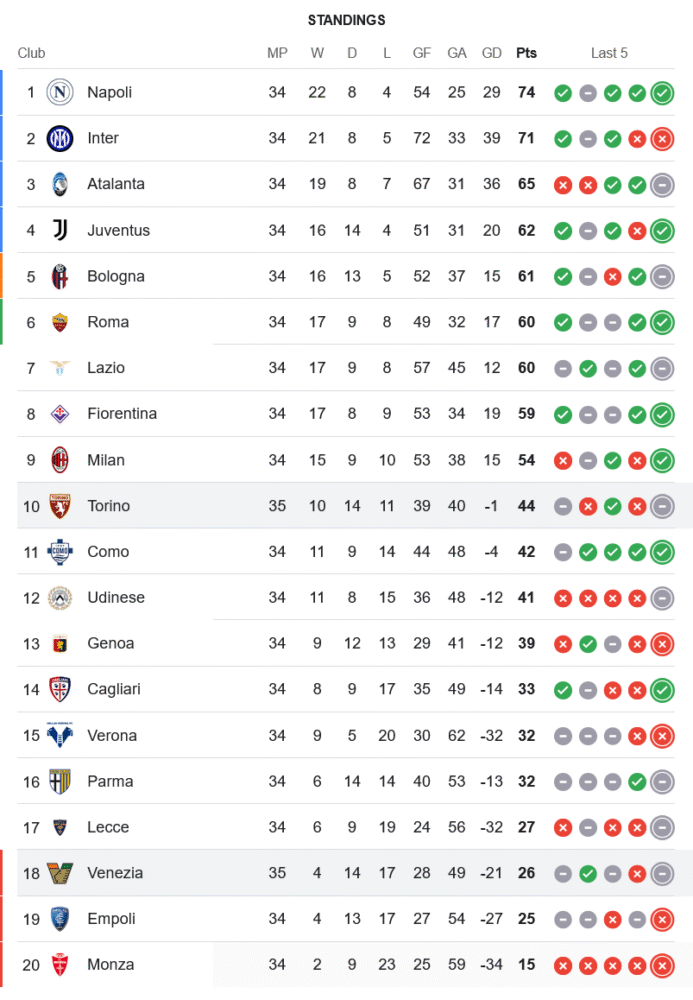The height and width of the screenshot is (1000, 693).
Task: Click the Lazio team name
Action: (106, 368)
